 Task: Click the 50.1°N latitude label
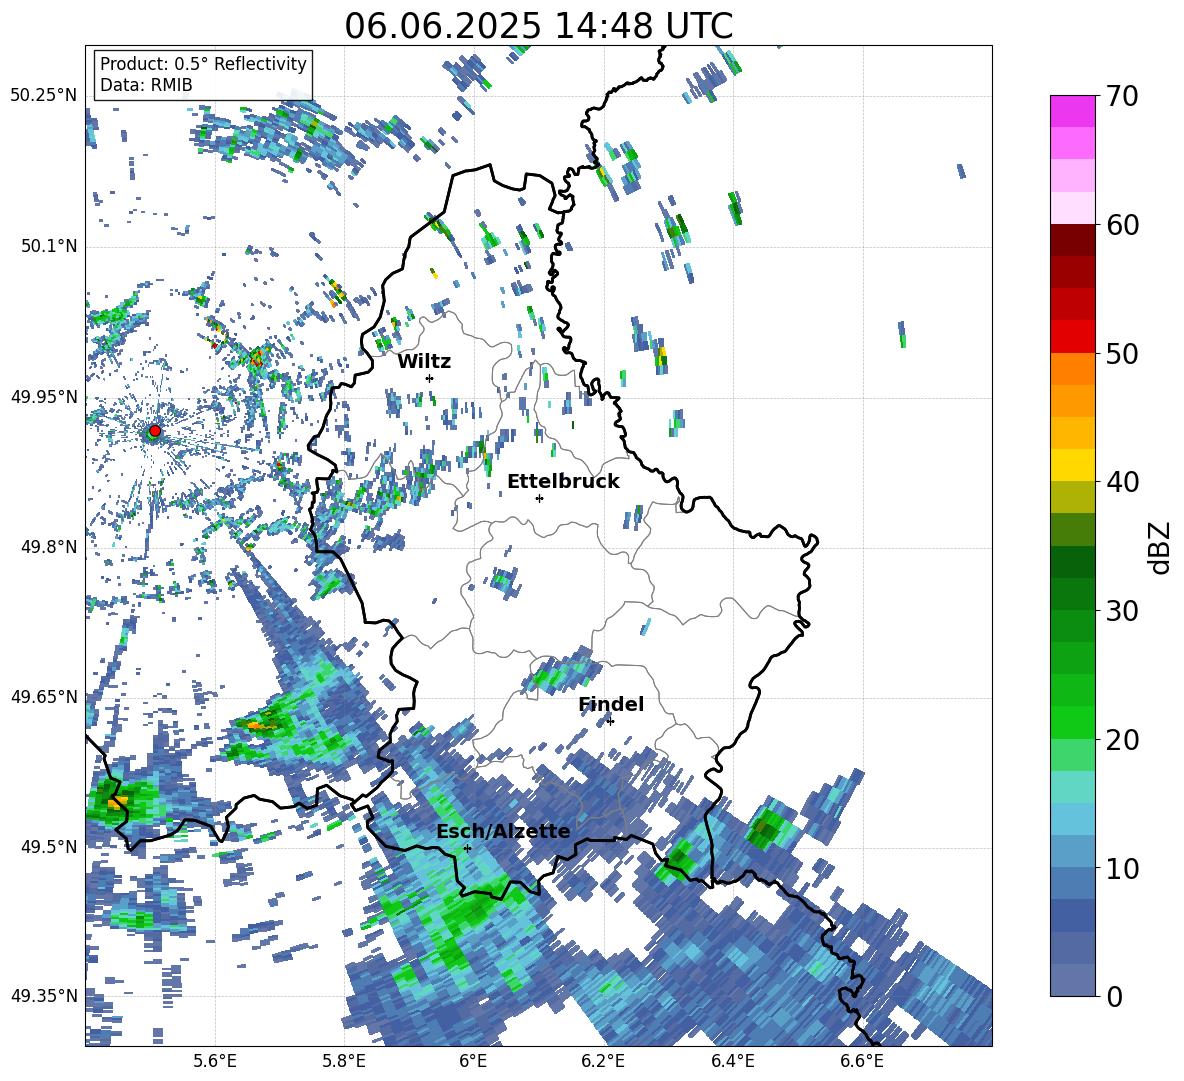click(49, 246)
